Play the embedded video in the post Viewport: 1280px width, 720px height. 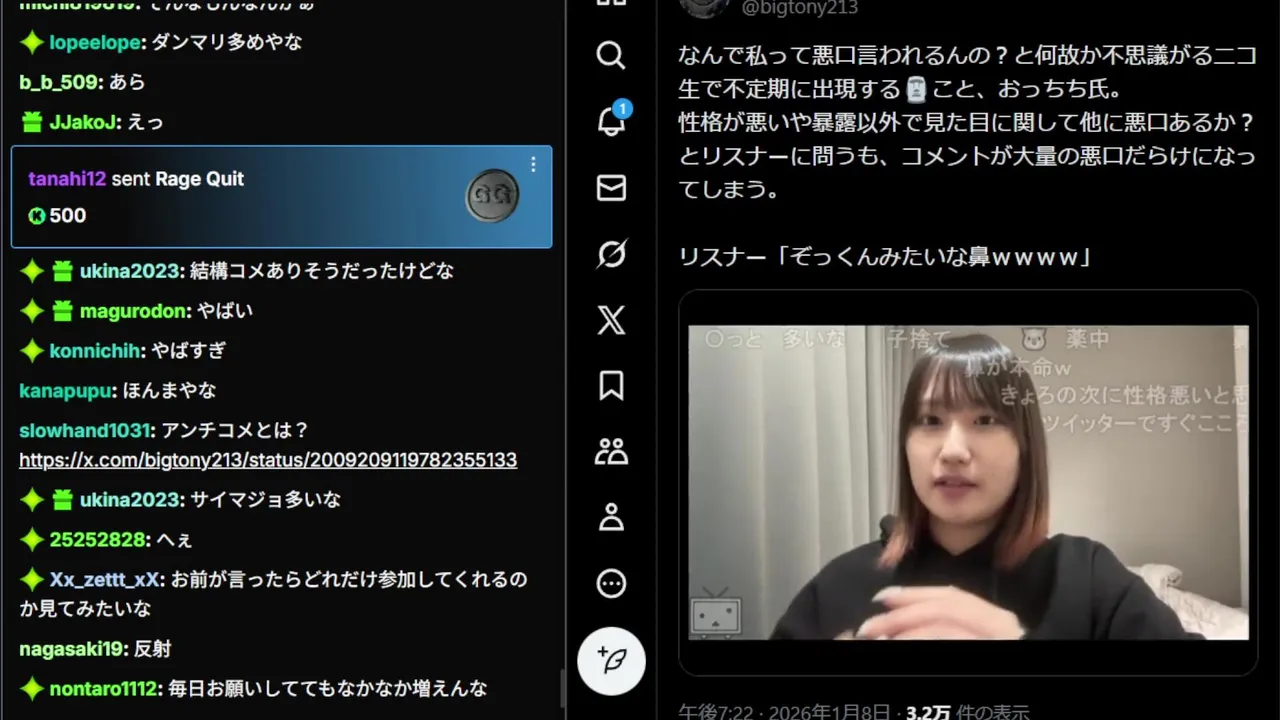(x=968, y=482)
